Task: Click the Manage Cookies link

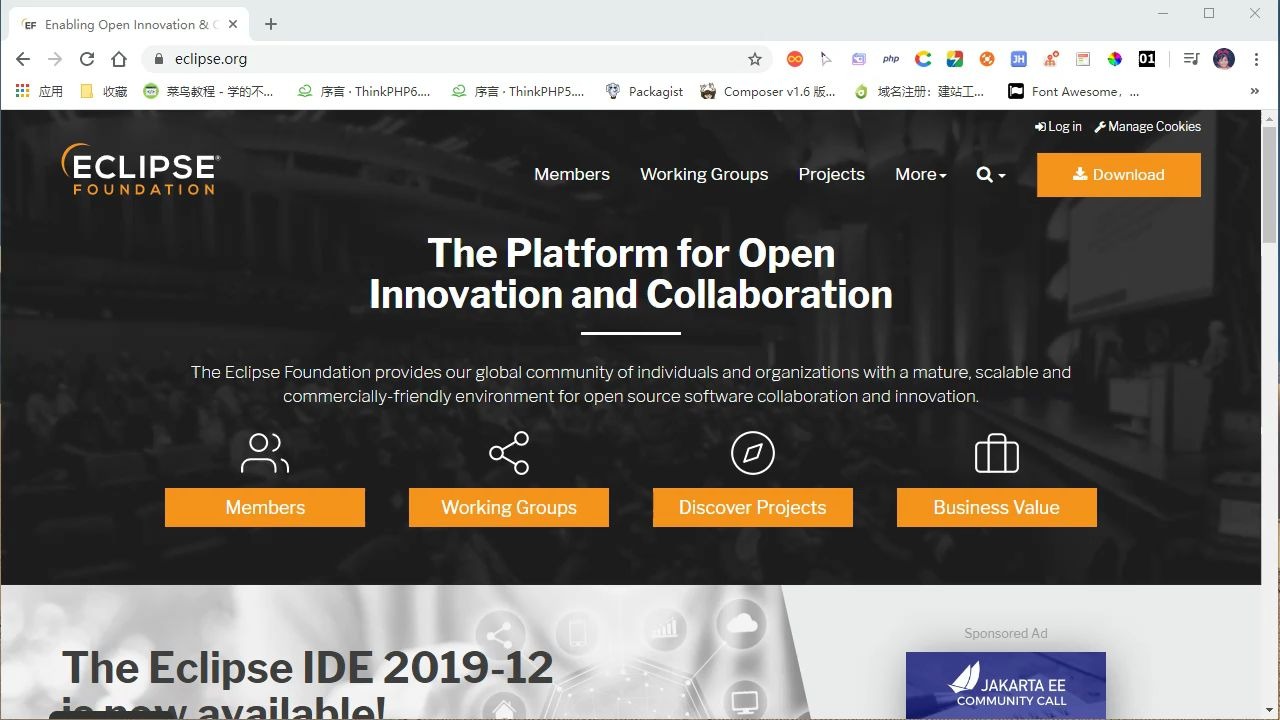Action: point(1148,126)
